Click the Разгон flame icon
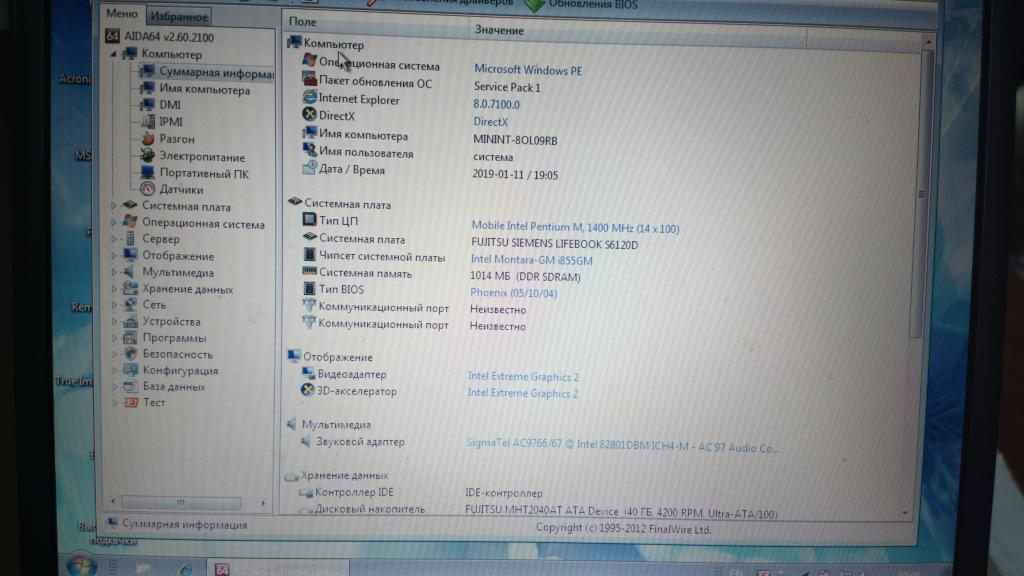The width and height of the screenshot is (1024, 576). tap(148, 138)
